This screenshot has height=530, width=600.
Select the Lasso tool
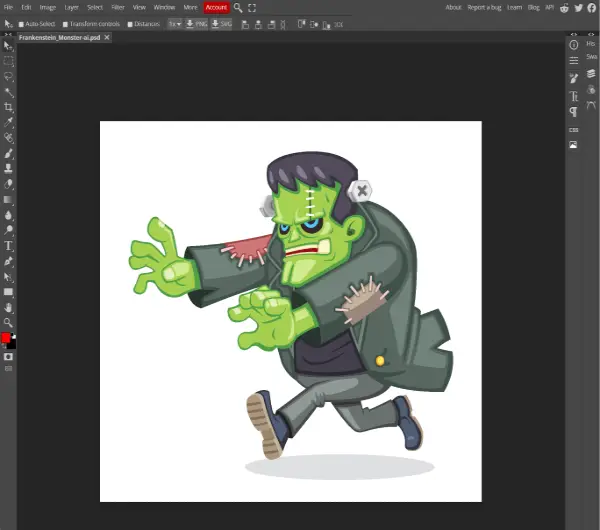(8, 77)
